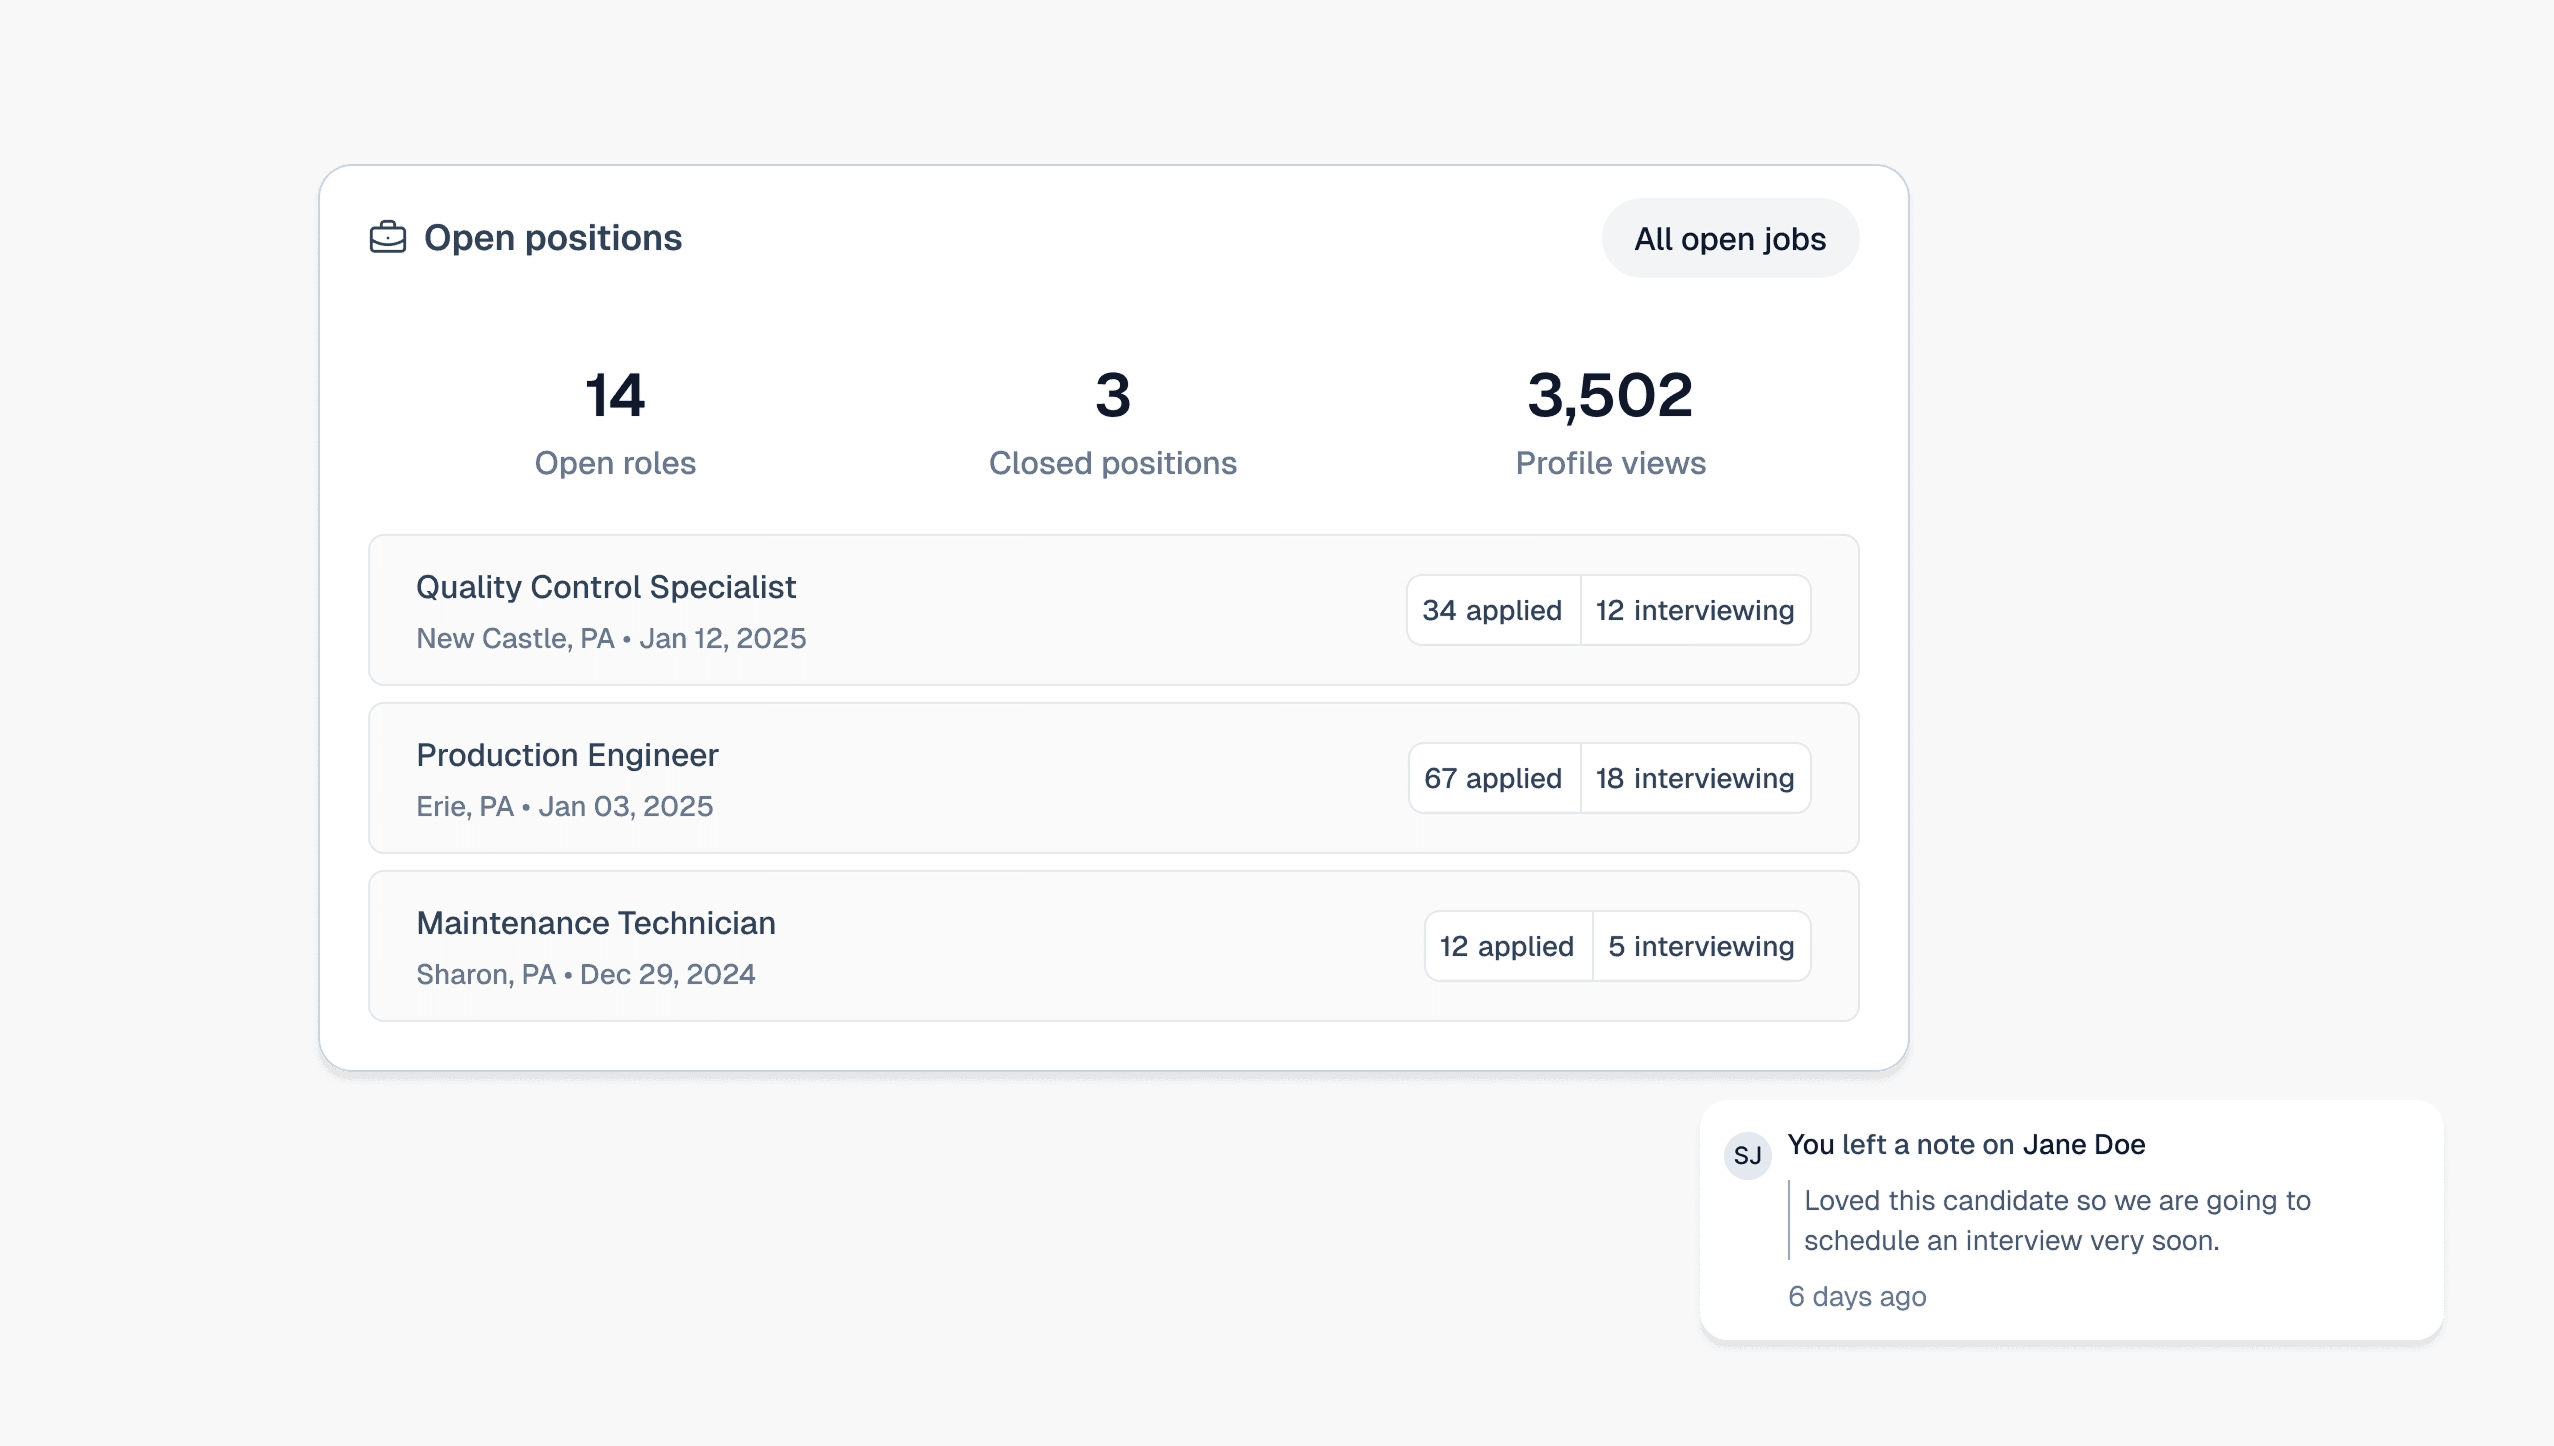Open the All open jobs button
This screenshot has height=1446, width=2554.
pyautogui.click(x=1729, y=239)
